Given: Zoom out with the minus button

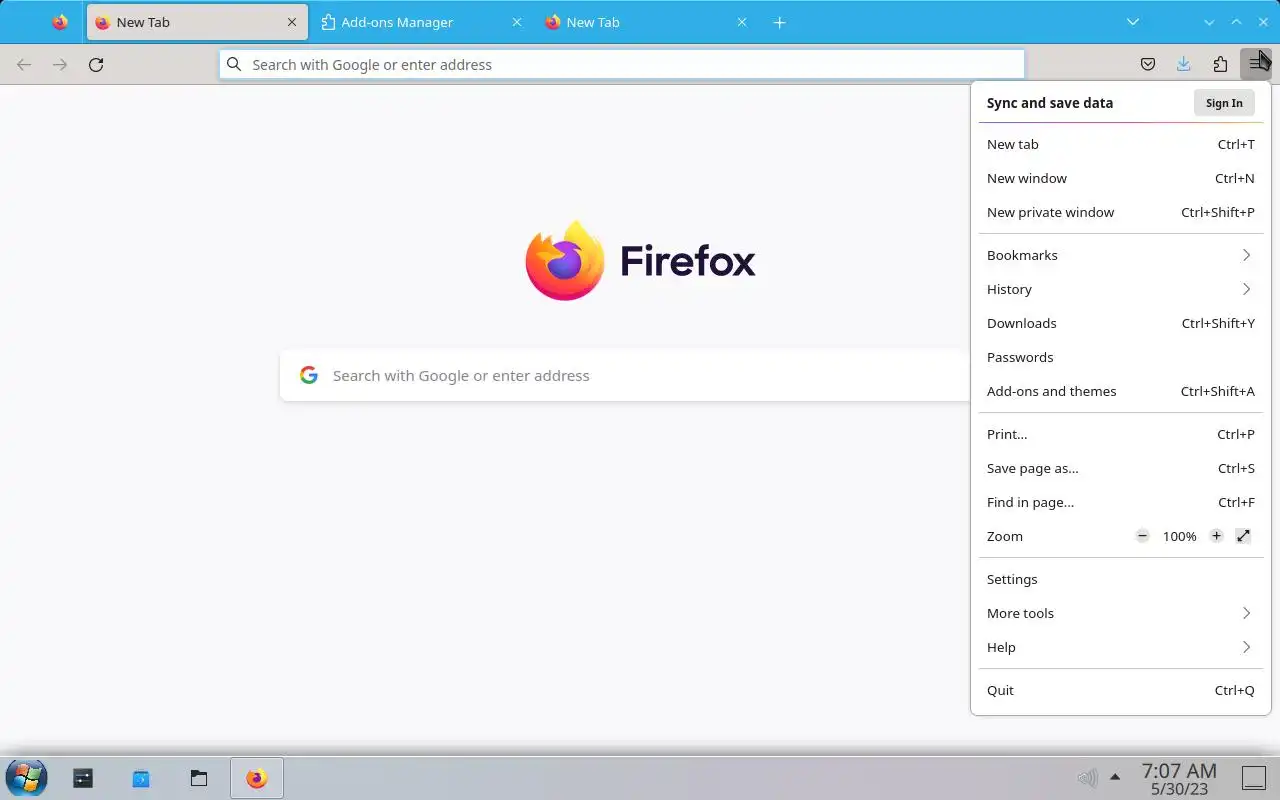Looking at the screenshot, I should [x=1142, y=536].
